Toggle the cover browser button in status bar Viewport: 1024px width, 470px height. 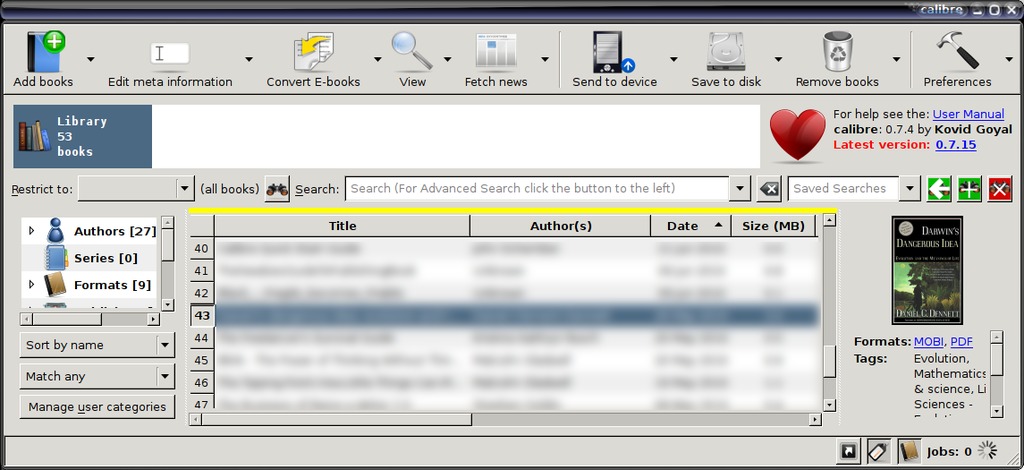click(848, 452)
